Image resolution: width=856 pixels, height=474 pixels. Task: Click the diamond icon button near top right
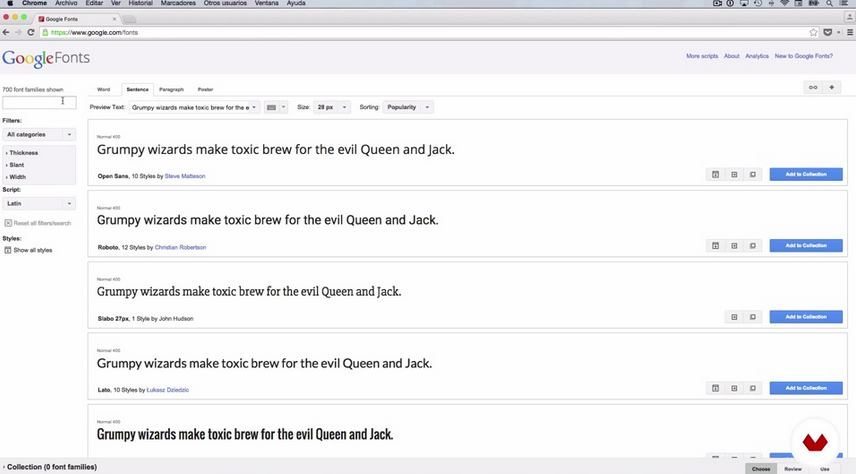pos(831,87)
